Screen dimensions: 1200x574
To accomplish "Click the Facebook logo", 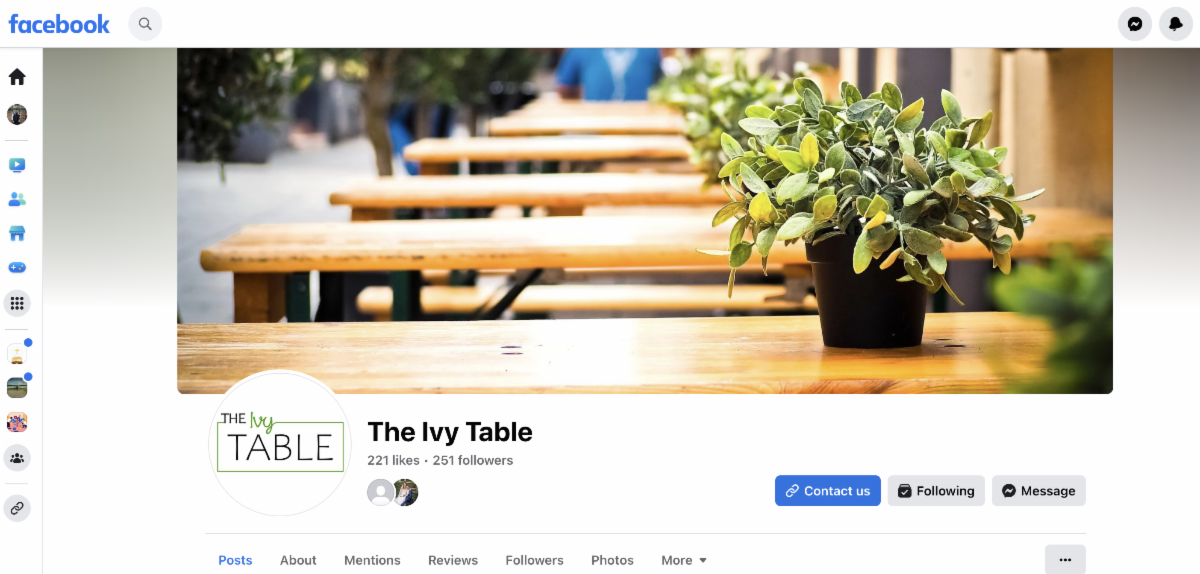I will [59, 24].
